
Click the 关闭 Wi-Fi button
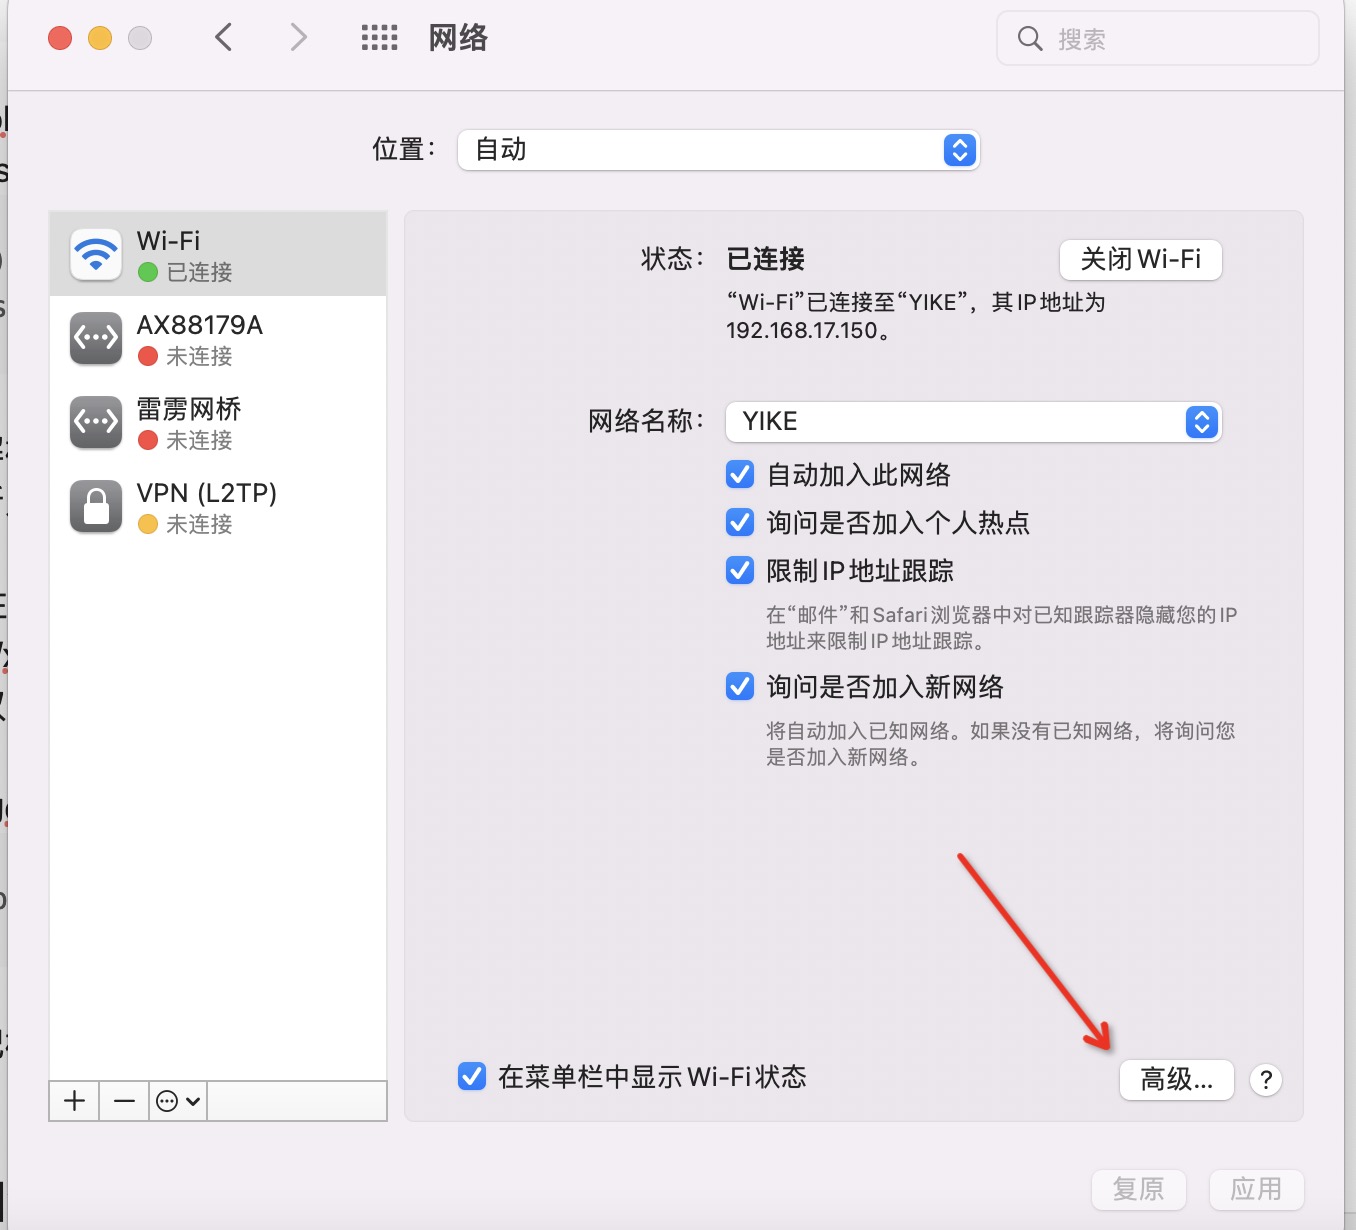pos(1140,260)
